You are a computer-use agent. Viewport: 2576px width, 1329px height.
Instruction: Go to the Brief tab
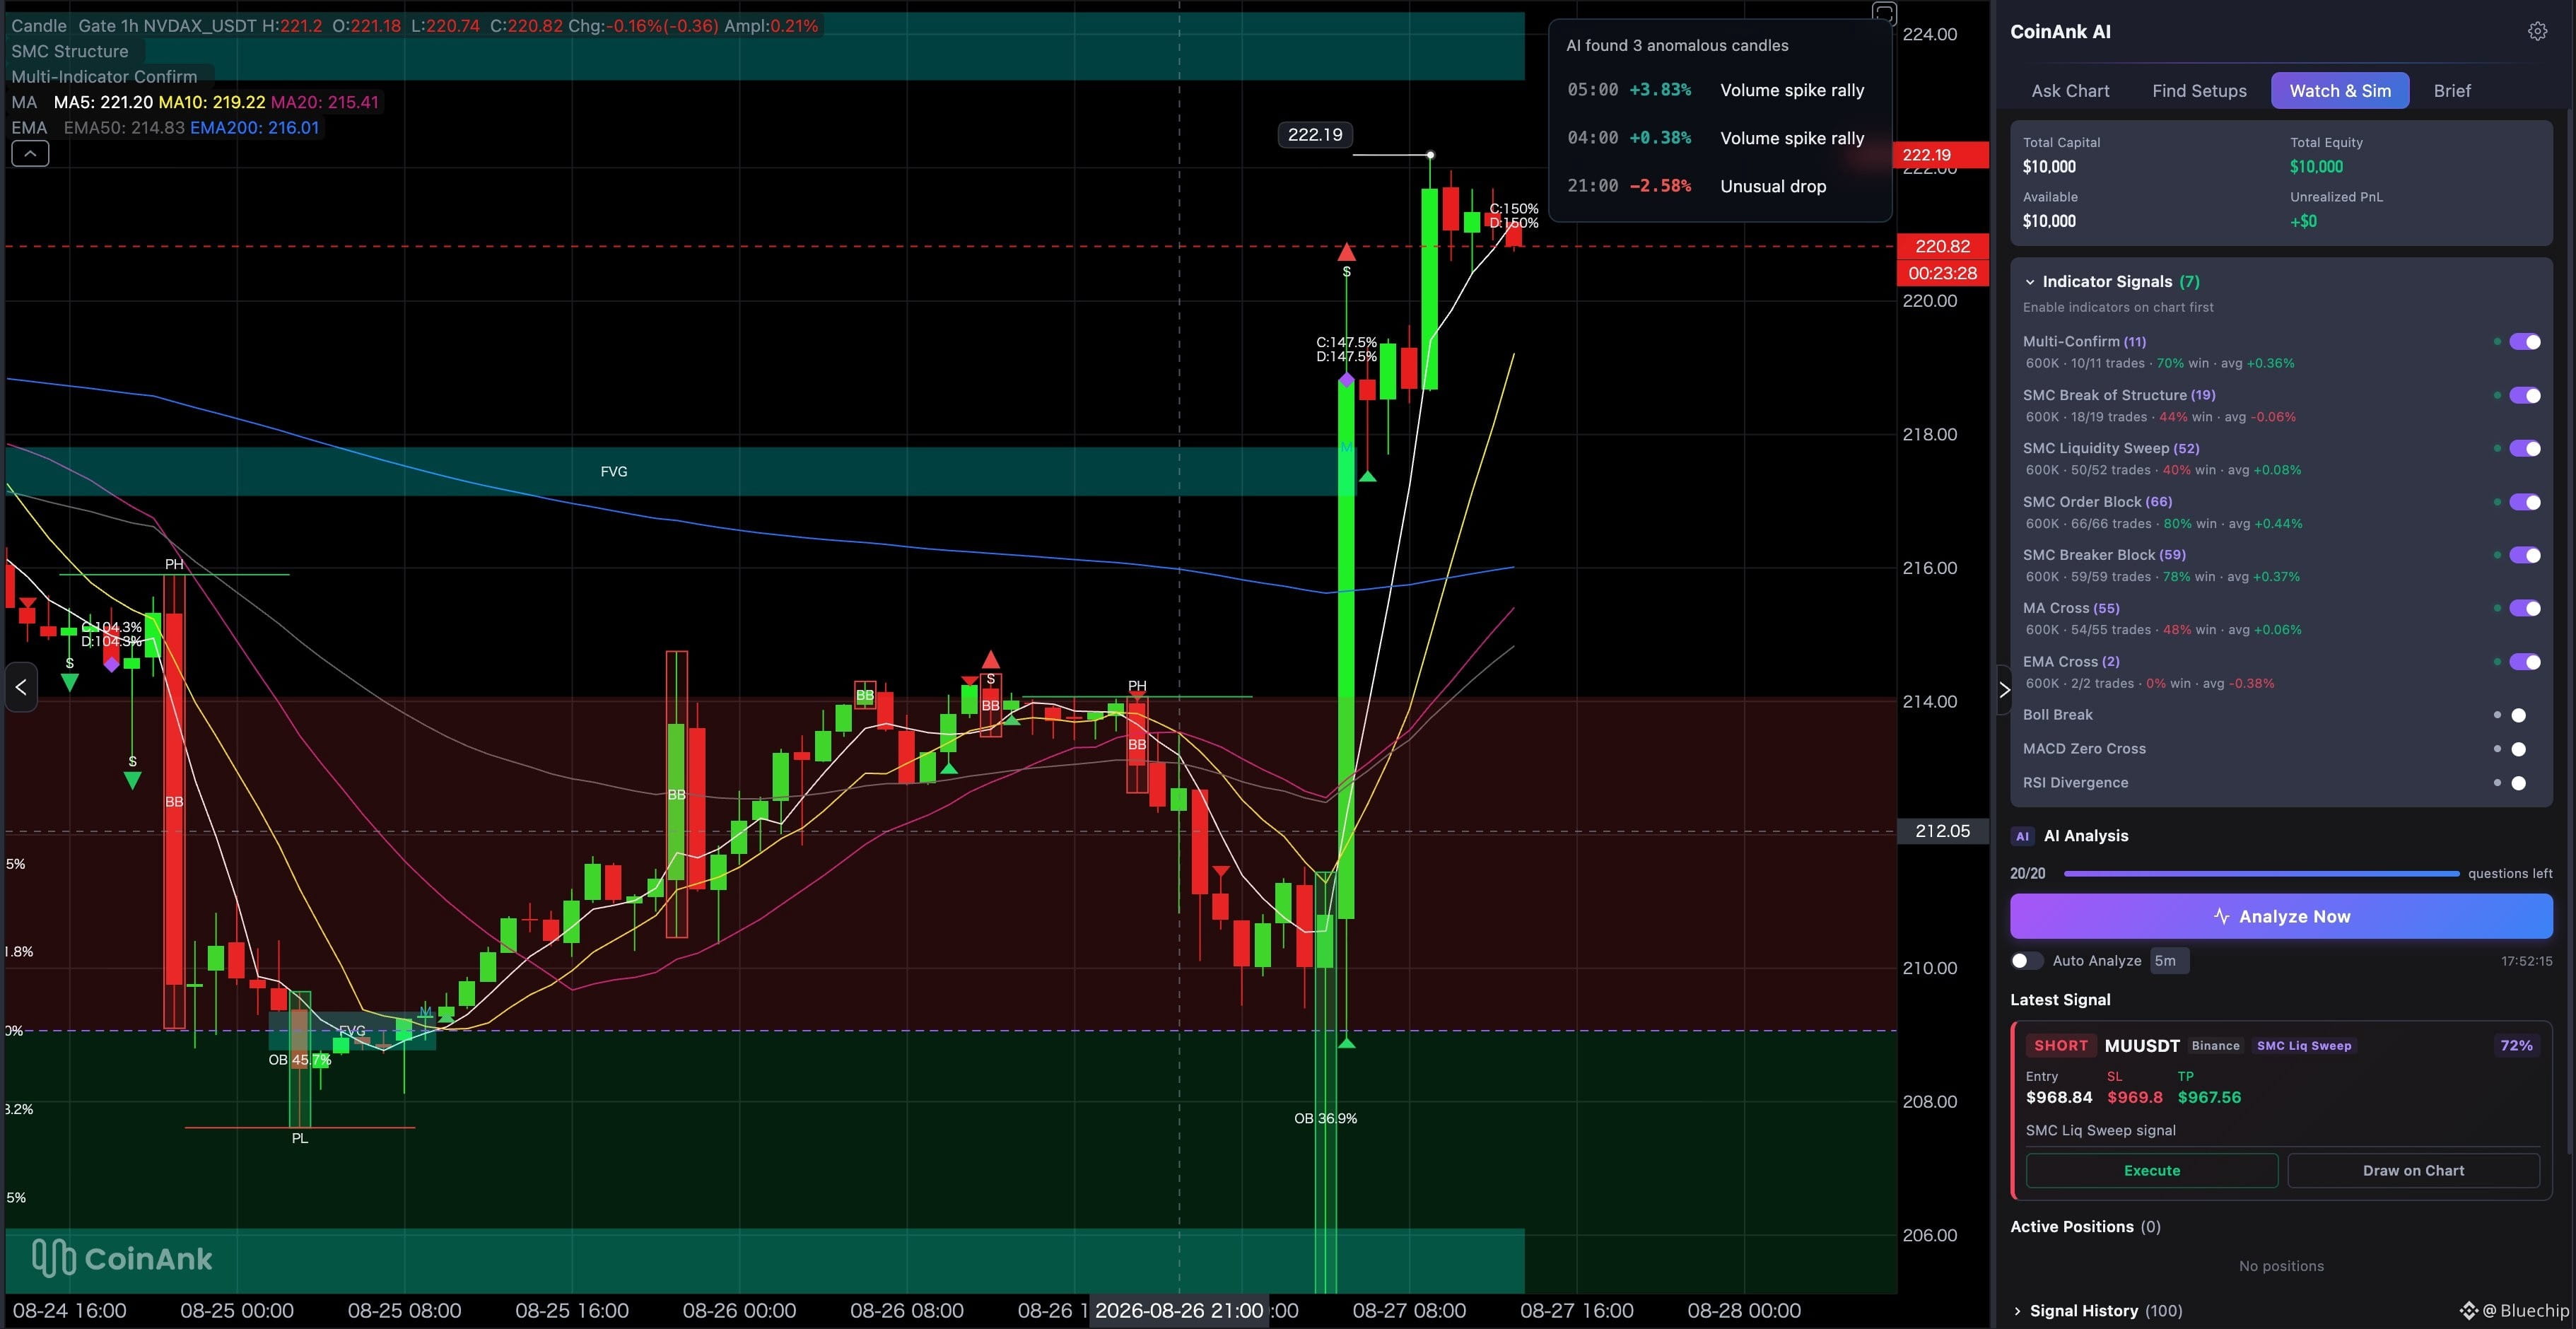[2452, 91]
